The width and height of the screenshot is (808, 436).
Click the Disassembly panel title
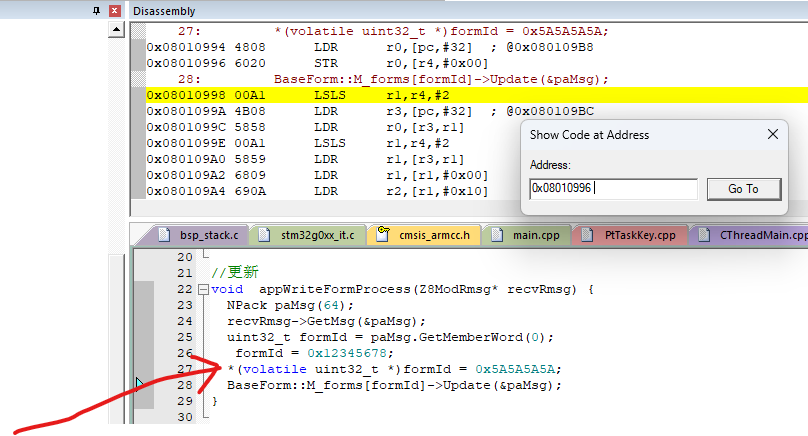click(x=164, y=11)
